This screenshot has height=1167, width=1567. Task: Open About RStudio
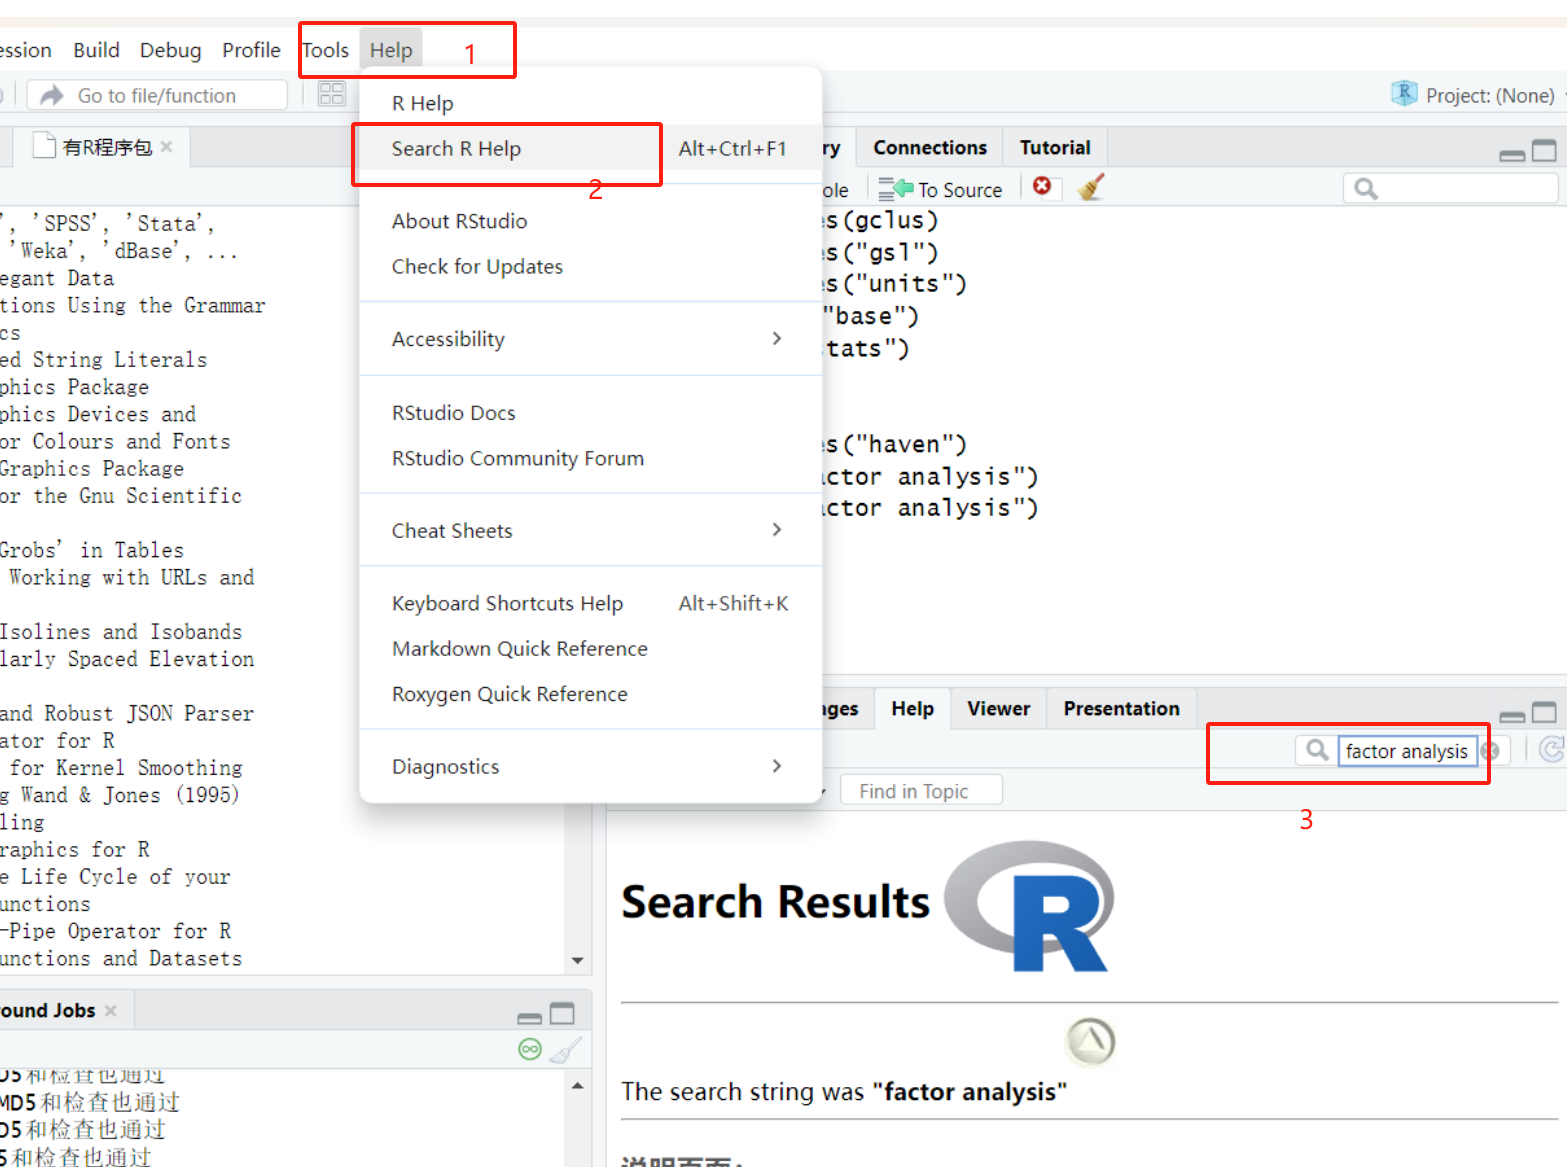[590, 221]
